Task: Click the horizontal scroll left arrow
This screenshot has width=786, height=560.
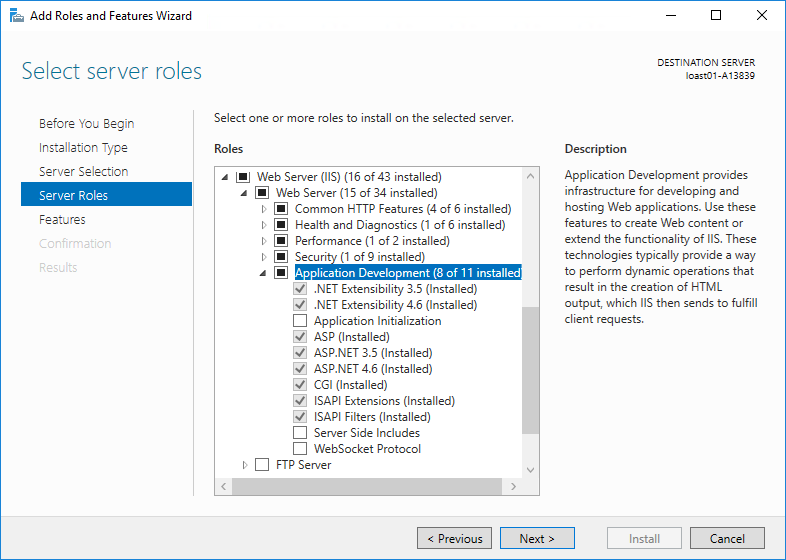Action: click(x=224, y=486)
